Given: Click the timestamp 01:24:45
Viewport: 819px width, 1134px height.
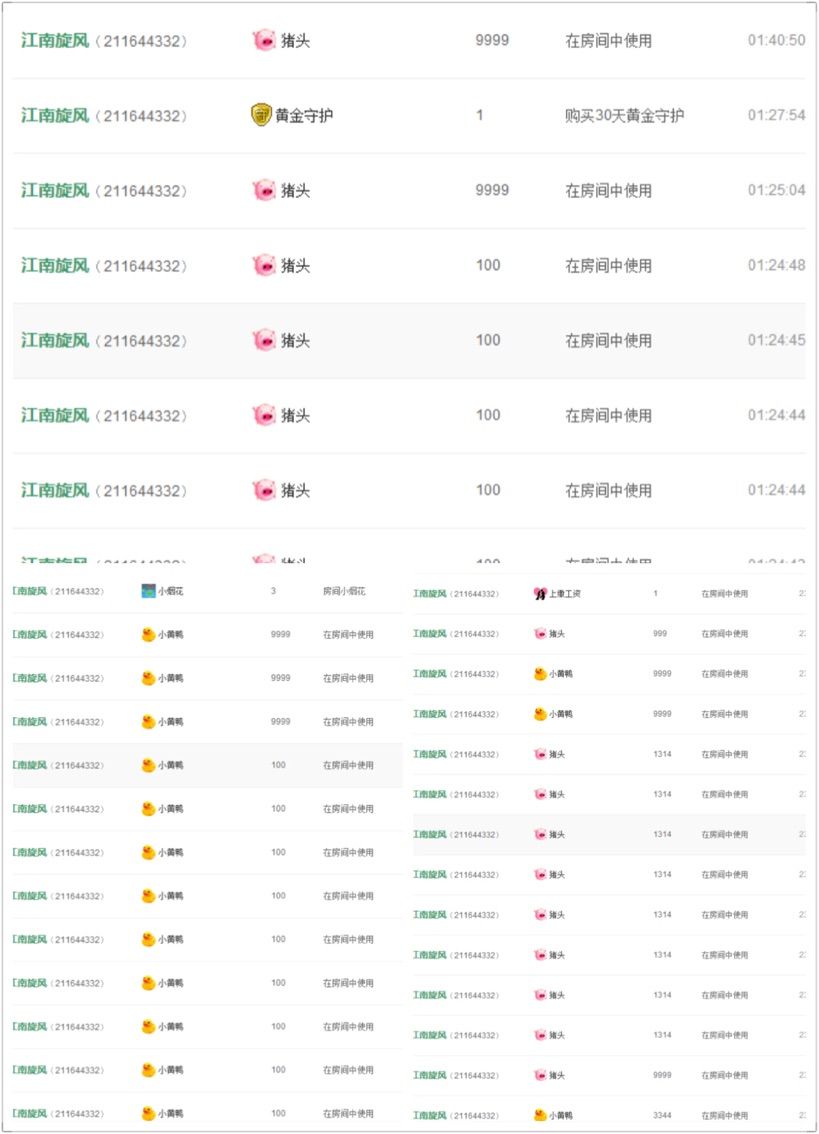Looking at the screenshot, I should click(x=776, y=340).
